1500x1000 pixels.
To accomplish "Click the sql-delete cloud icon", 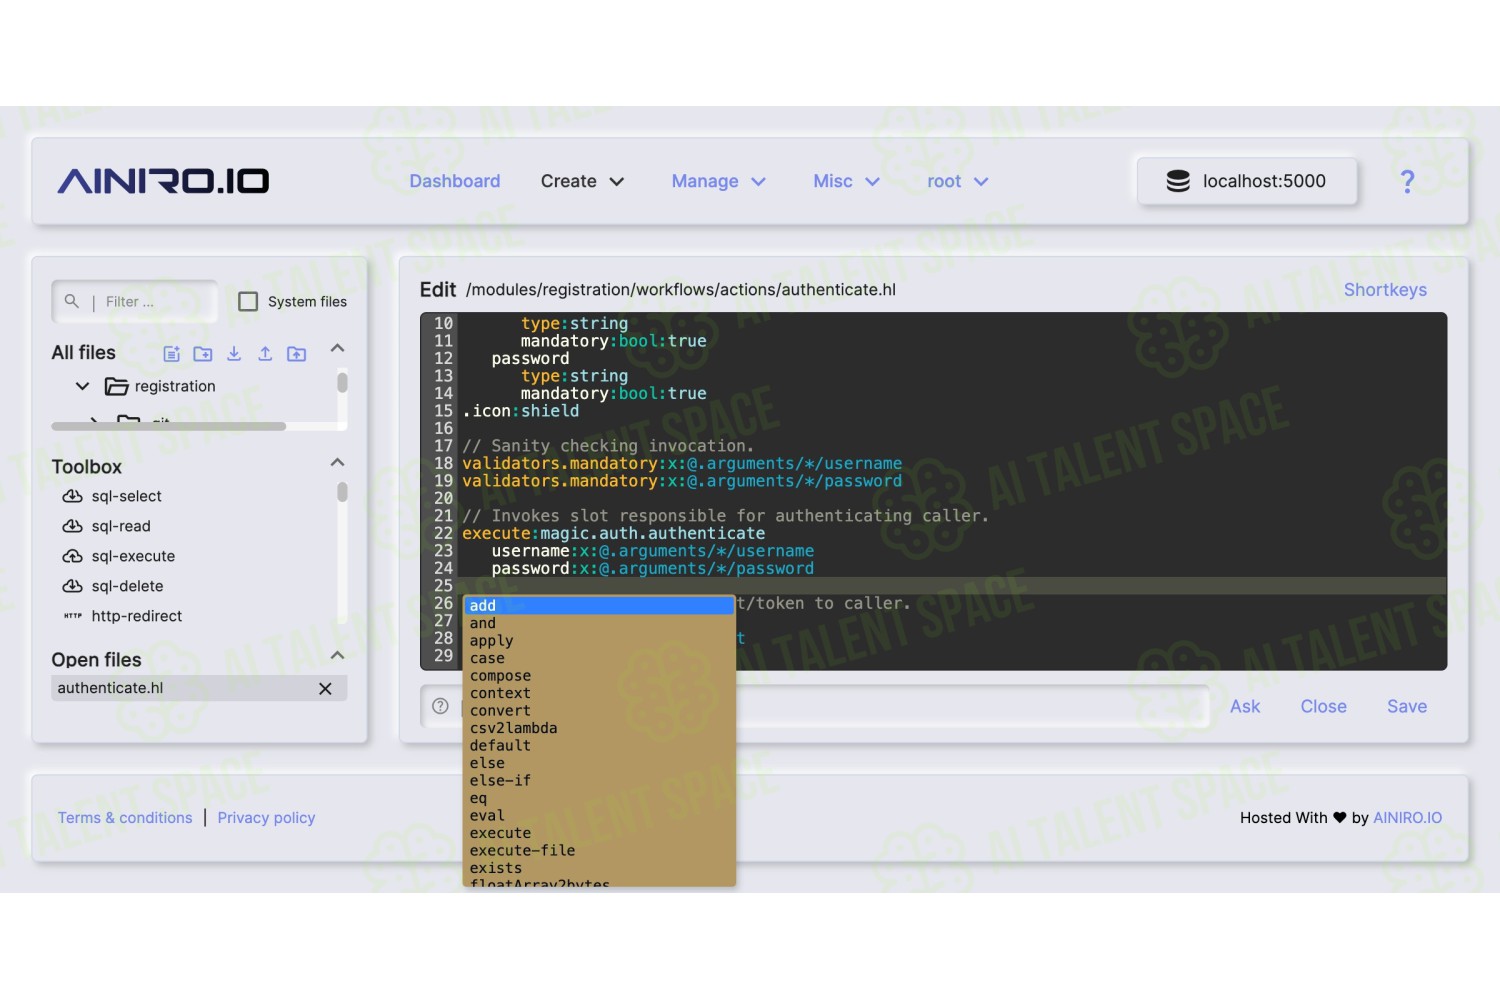I will point(73,586).
